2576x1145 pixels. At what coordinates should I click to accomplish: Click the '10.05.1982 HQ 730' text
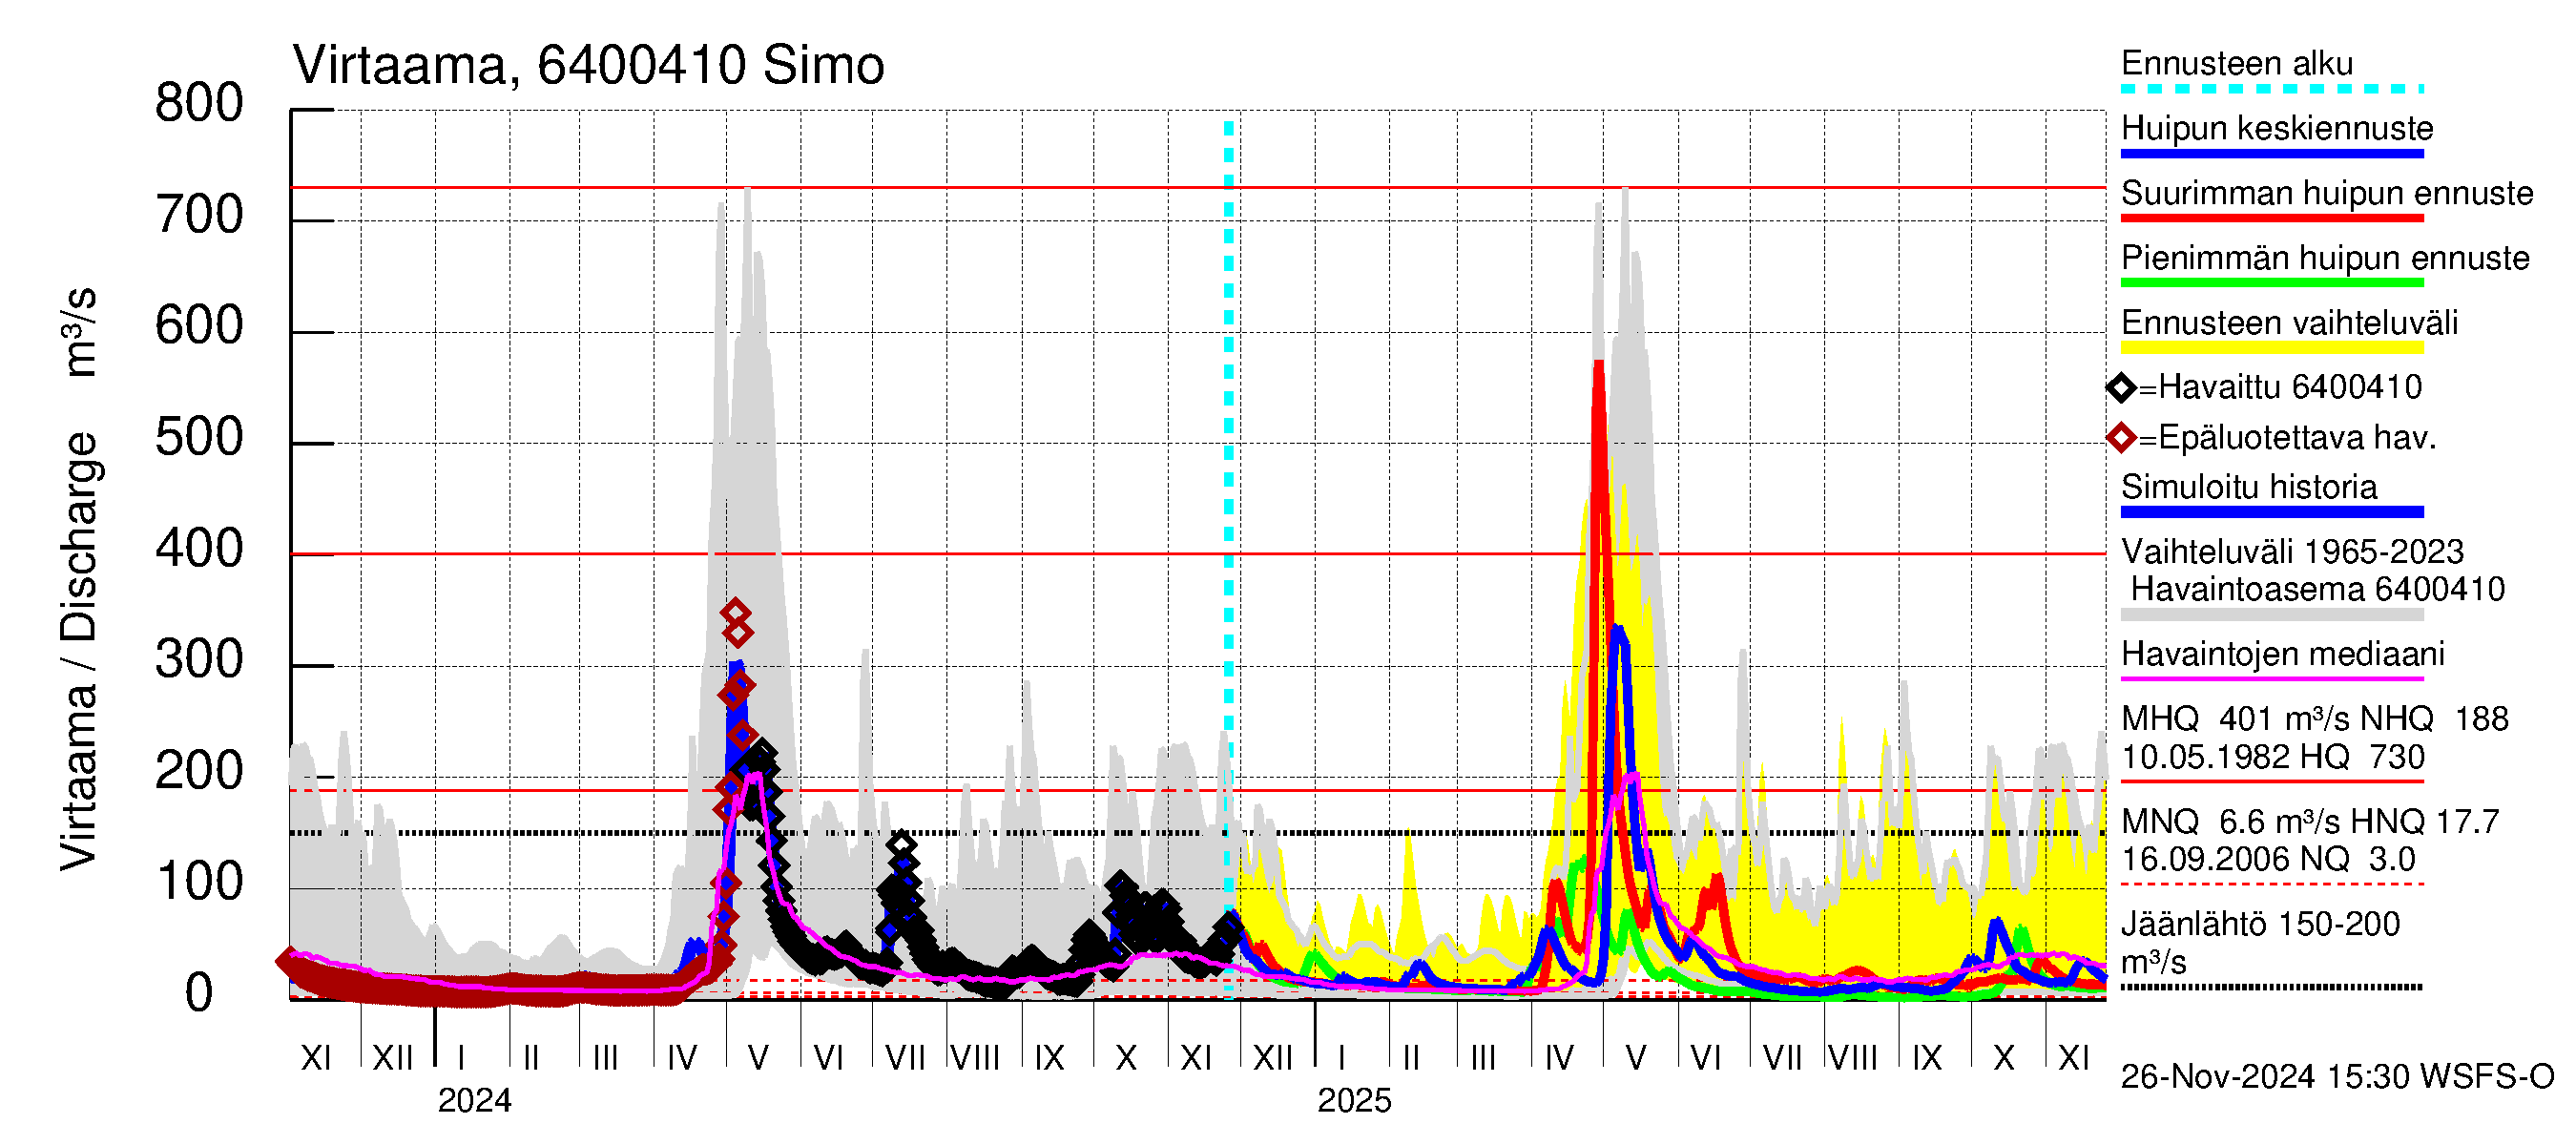point(2273,756)
